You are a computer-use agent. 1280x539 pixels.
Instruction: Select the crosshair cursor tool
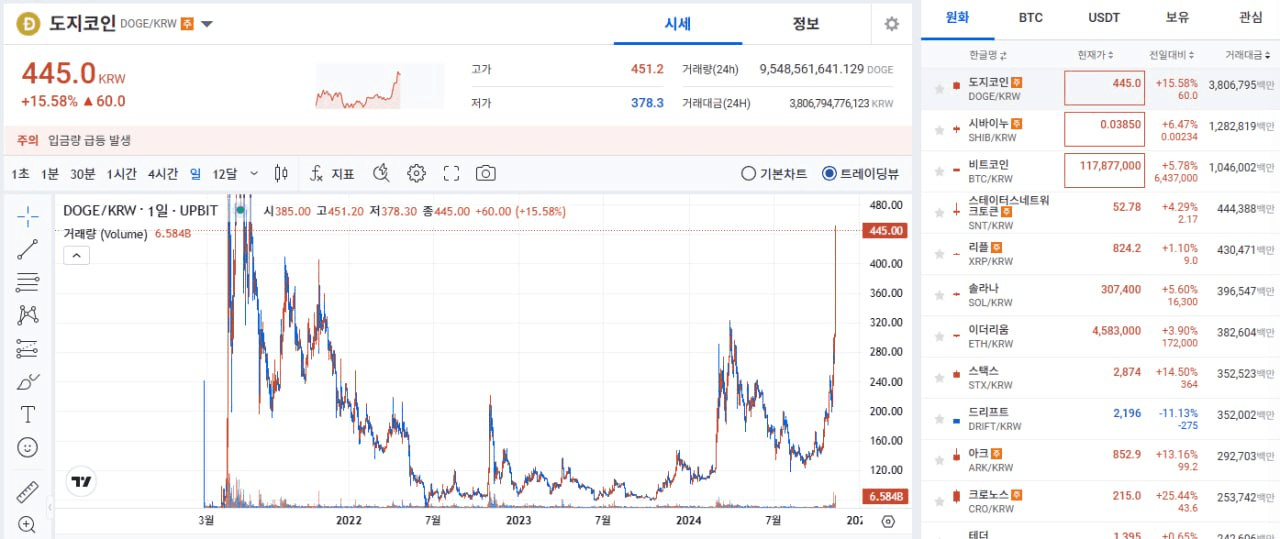(x=28, y=217)
